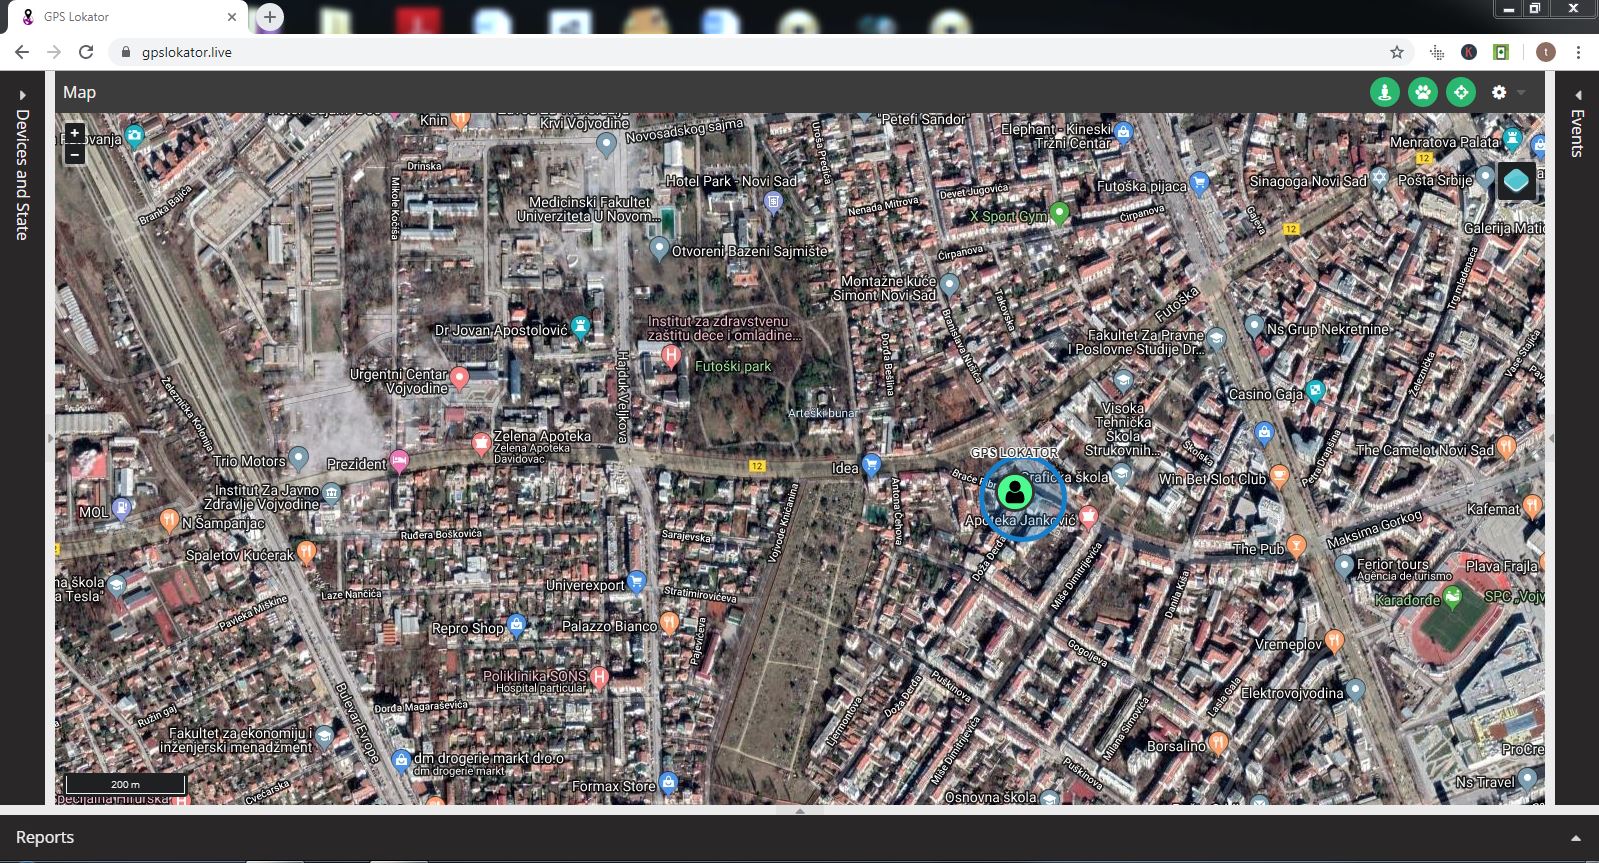The image size is (1599, 863).
Task: Click the 200 m map scale bar
Action: tap(126, 784)
